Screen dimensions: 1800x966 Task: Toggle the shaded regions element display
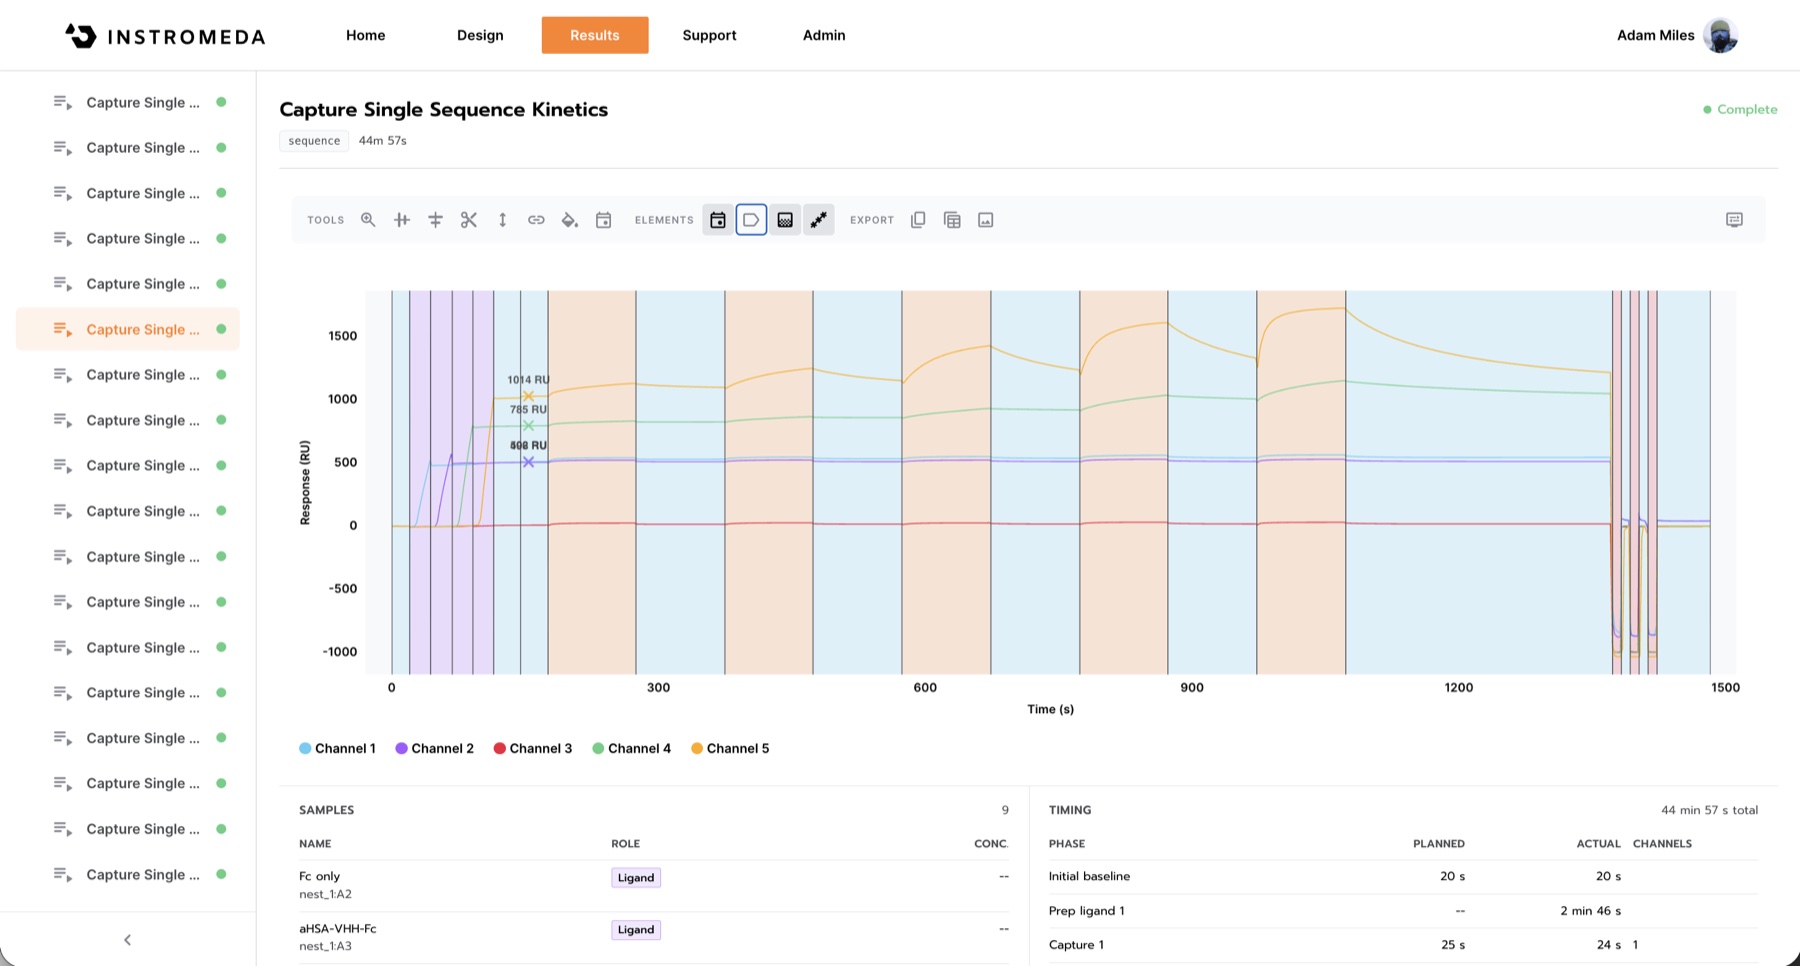(785, 220)
